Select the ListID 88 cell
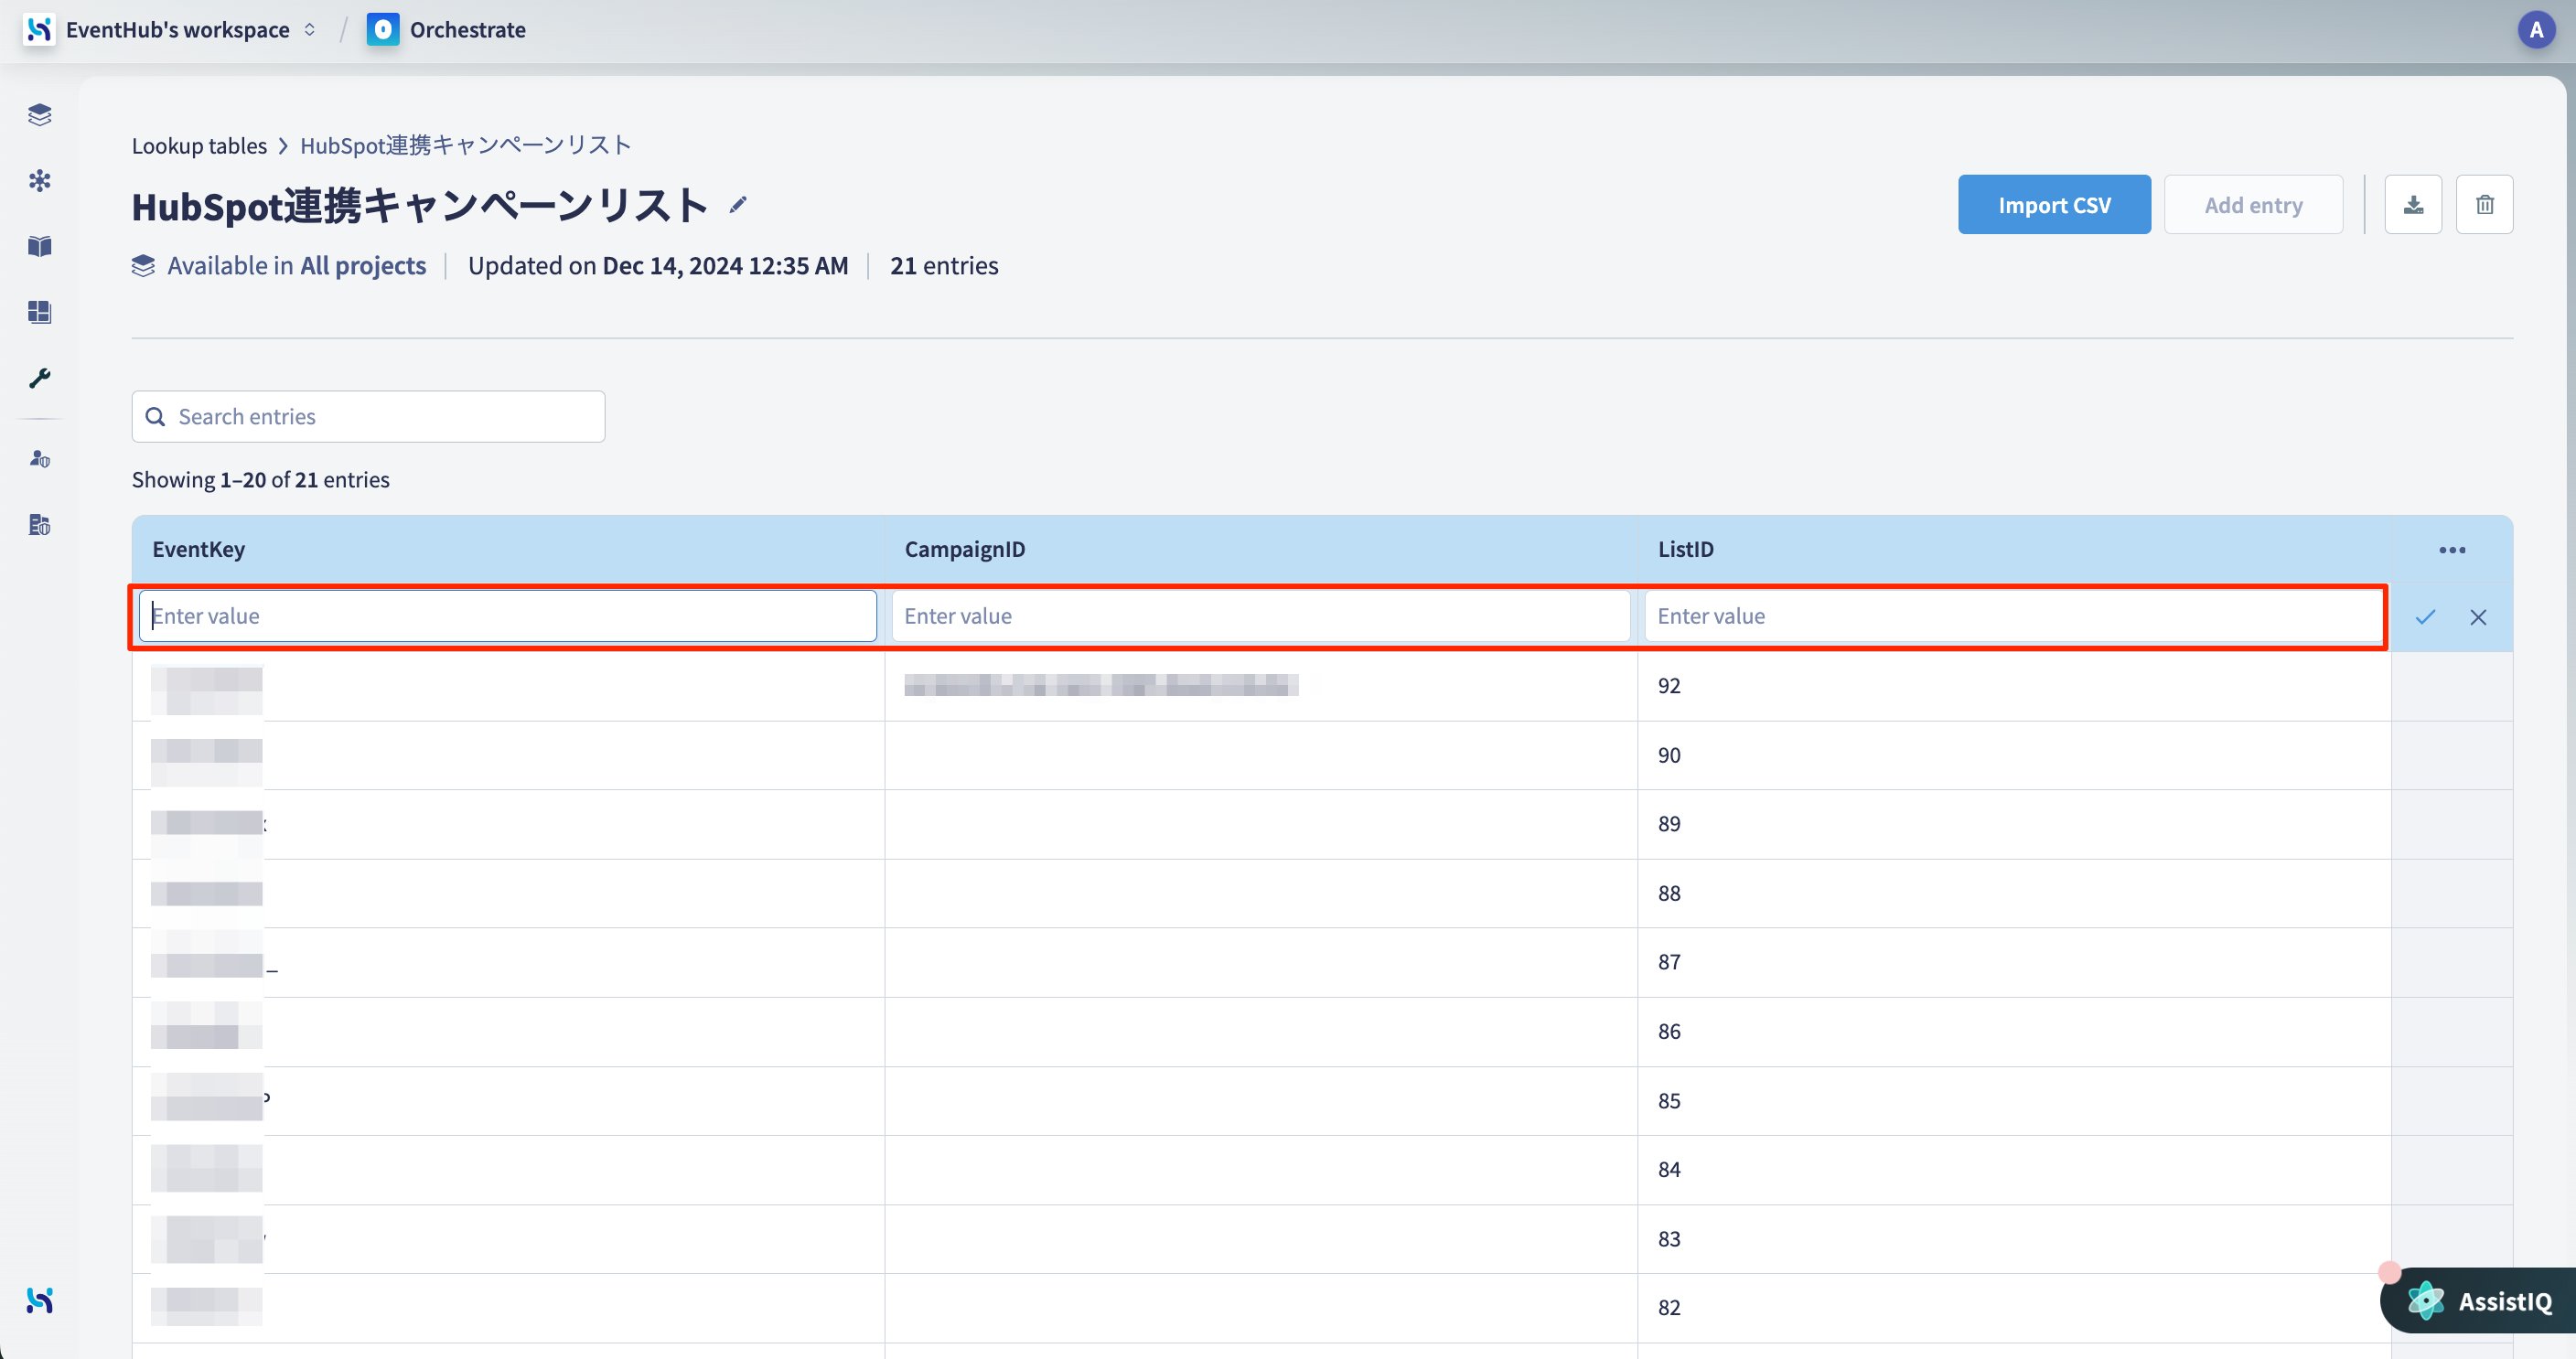Screen dimensions: 2576x1359 pyautogui.click(x=2013, y=893)
